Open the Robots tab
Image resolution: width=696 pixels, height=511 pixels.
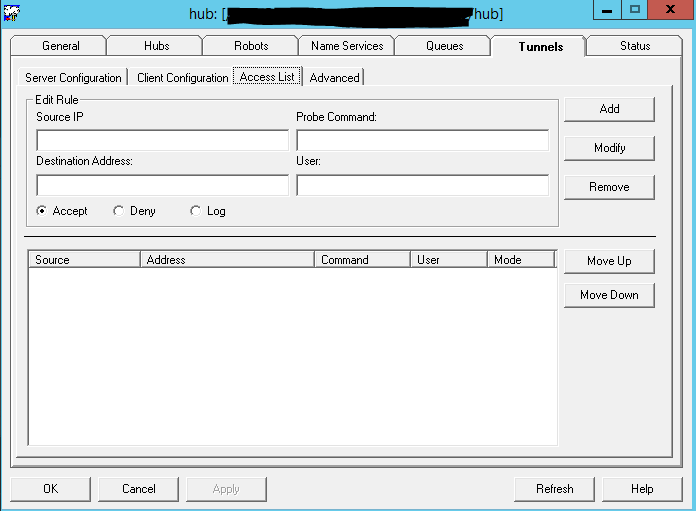click(251, 46)
